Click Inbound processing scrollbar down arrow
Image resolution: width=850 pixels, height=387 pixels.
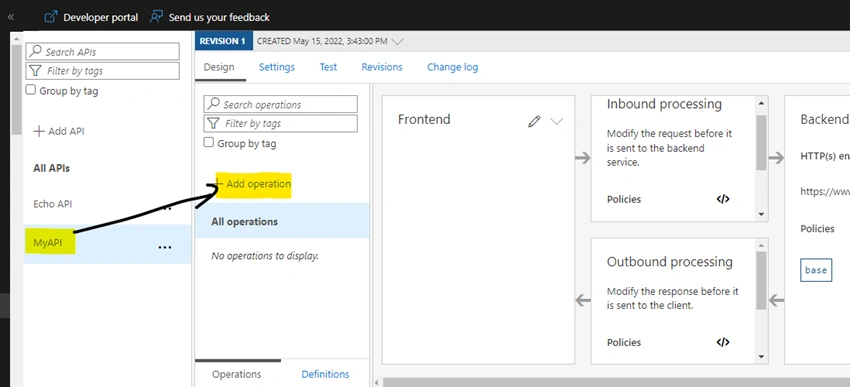762,214
